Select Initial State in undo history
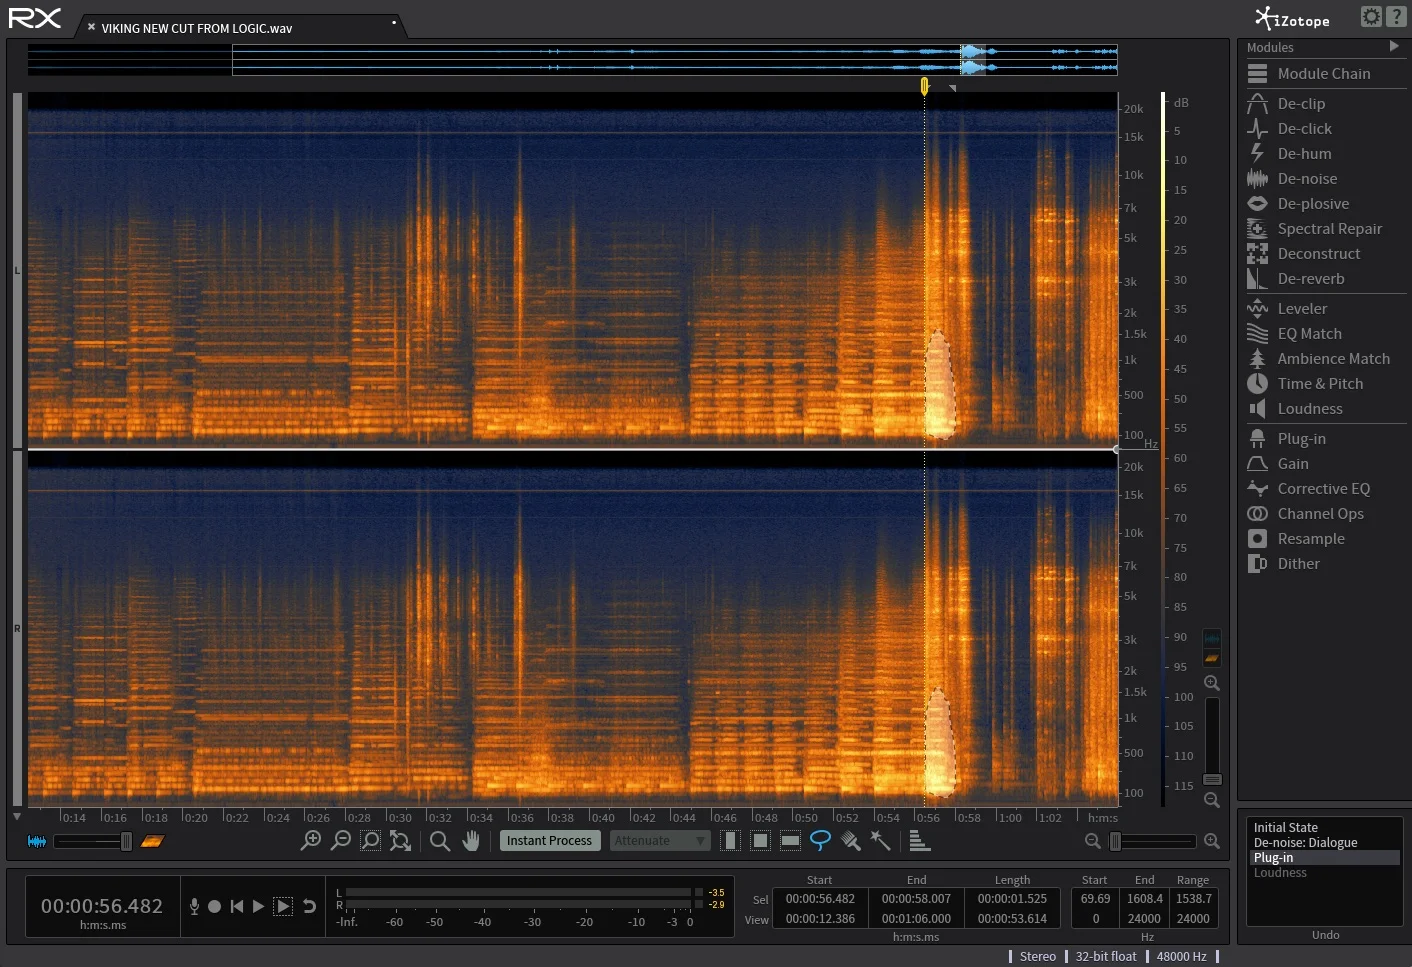The width and height of the screenshot is (1412, 967). 1324,828
